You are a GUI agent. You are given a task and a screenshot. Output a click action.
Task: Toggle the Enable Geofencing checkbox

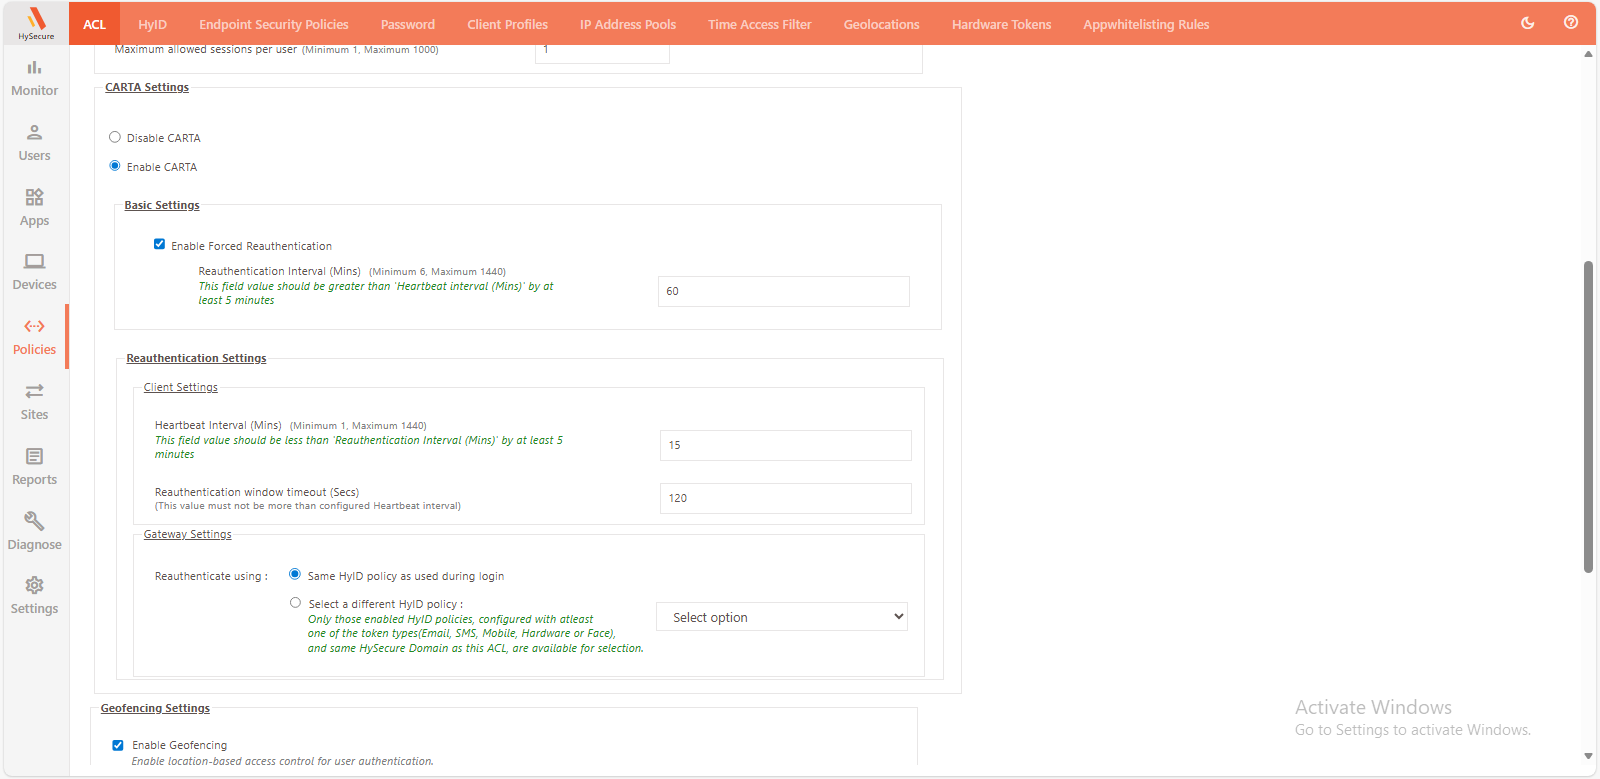point(118,745)
